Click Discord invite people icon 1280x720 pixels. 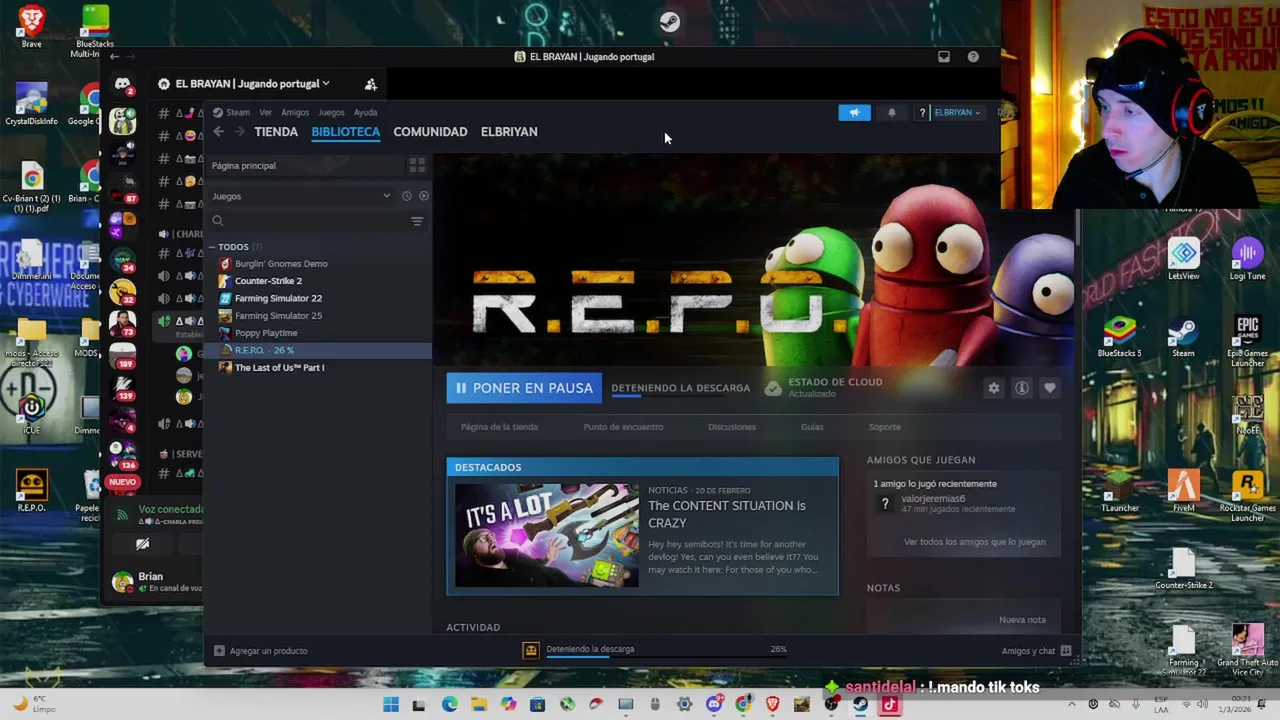[x=370, y=84]
